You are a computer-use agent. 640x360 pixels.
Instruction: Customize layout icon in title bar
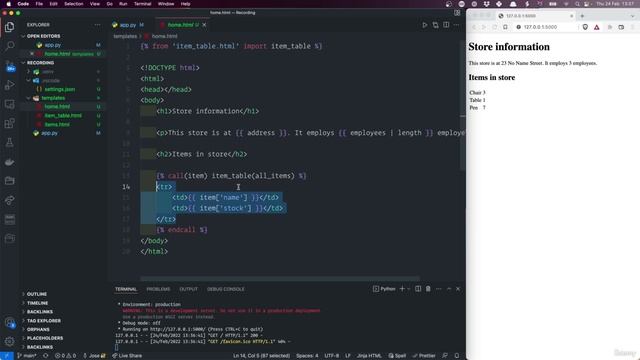coord(457,13)
